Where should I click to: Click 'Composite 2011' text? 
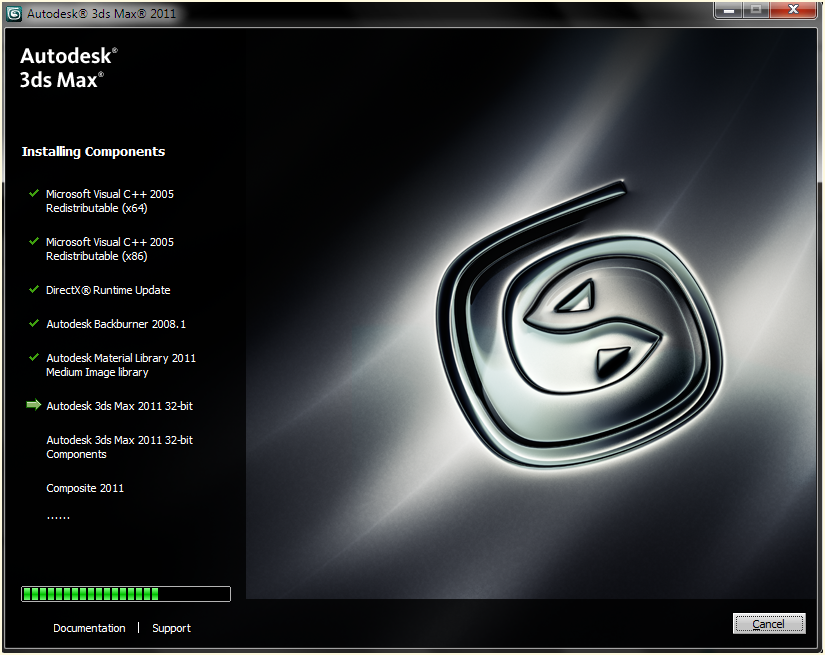click(85, 488)
